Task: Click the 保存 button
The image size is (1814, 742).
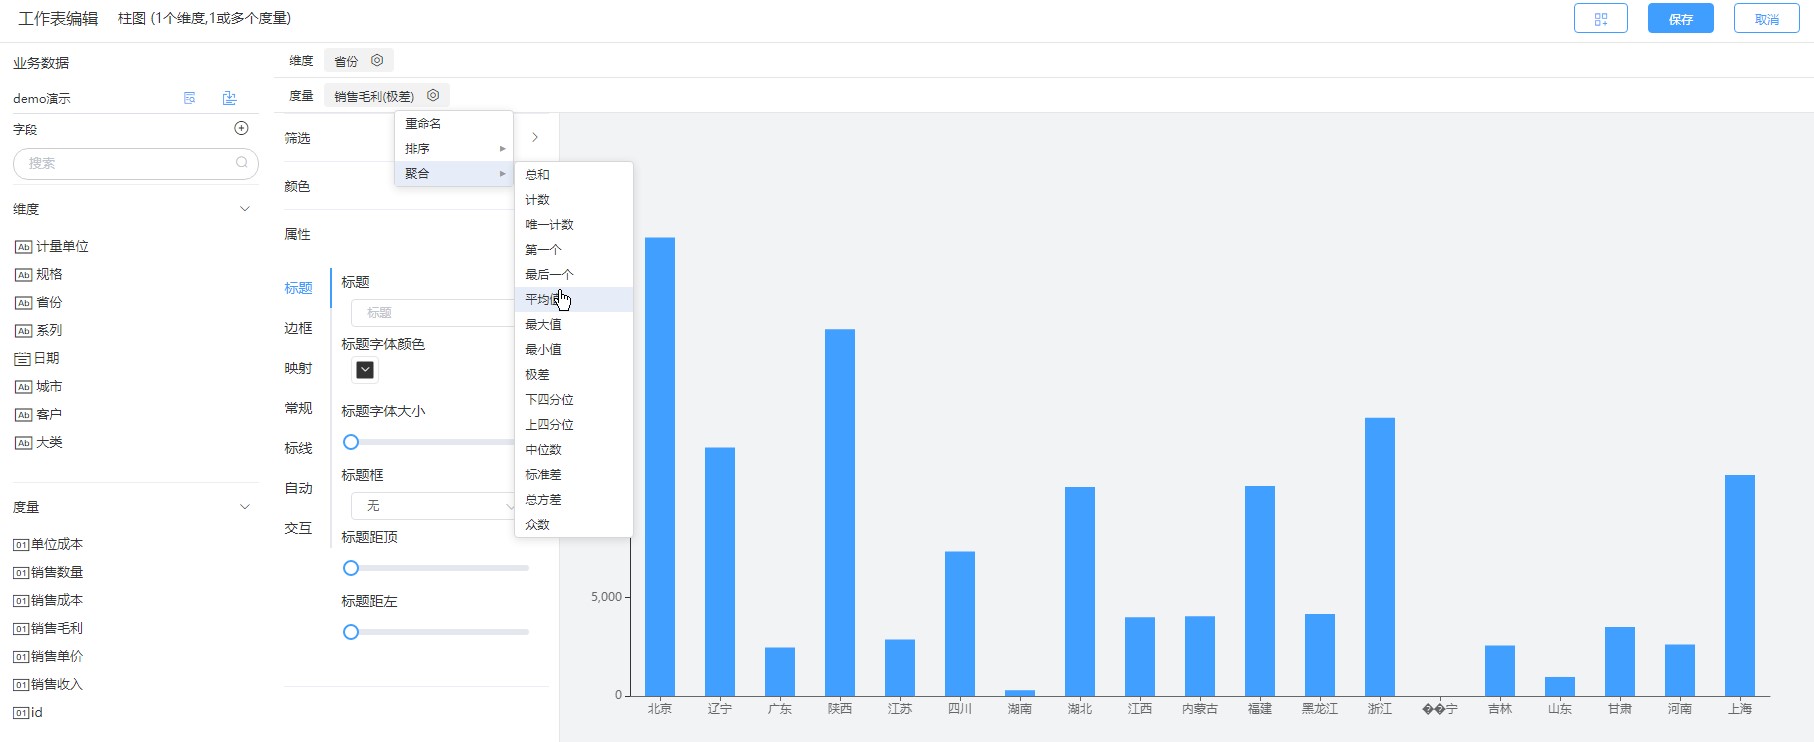Action: [1680, 19]
